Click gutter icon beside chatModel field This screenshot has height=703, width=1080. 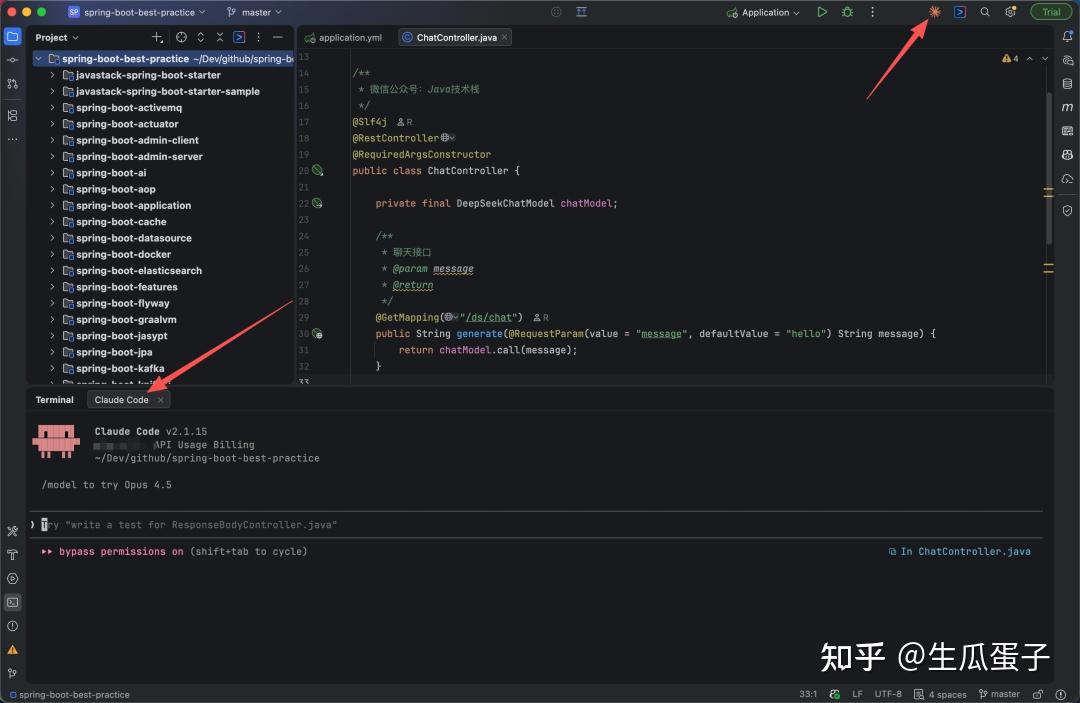pos(318,203)
